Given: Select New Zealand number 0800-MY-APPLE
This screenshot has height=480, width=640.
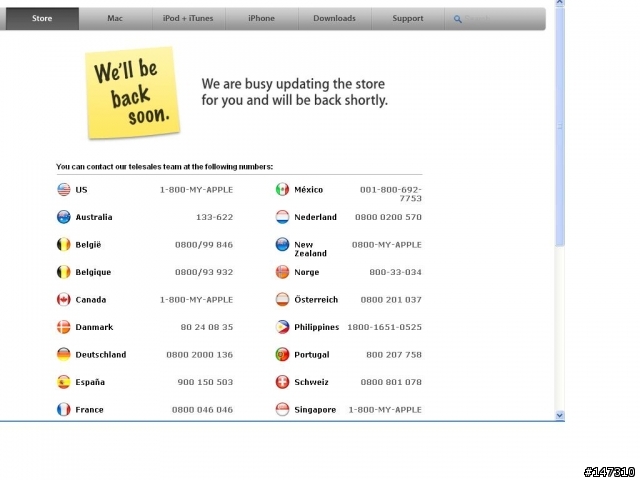Looking at the screenshot, I should [387, 245].
